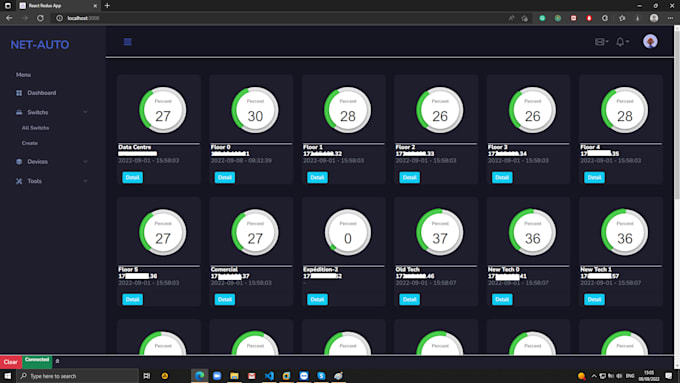Click the Floor 0 gauge showing 30
Screen dimensions: 680x383
[255, 110]
